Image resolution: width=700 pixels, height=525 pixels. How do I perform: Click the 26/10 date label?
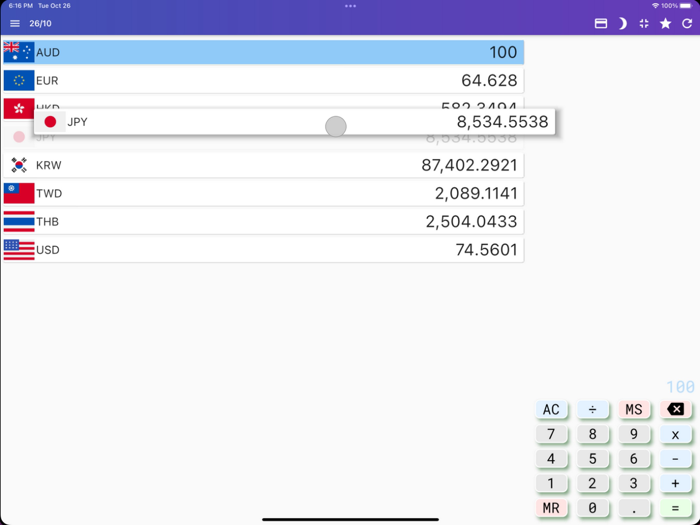click(x=40, y=23)
